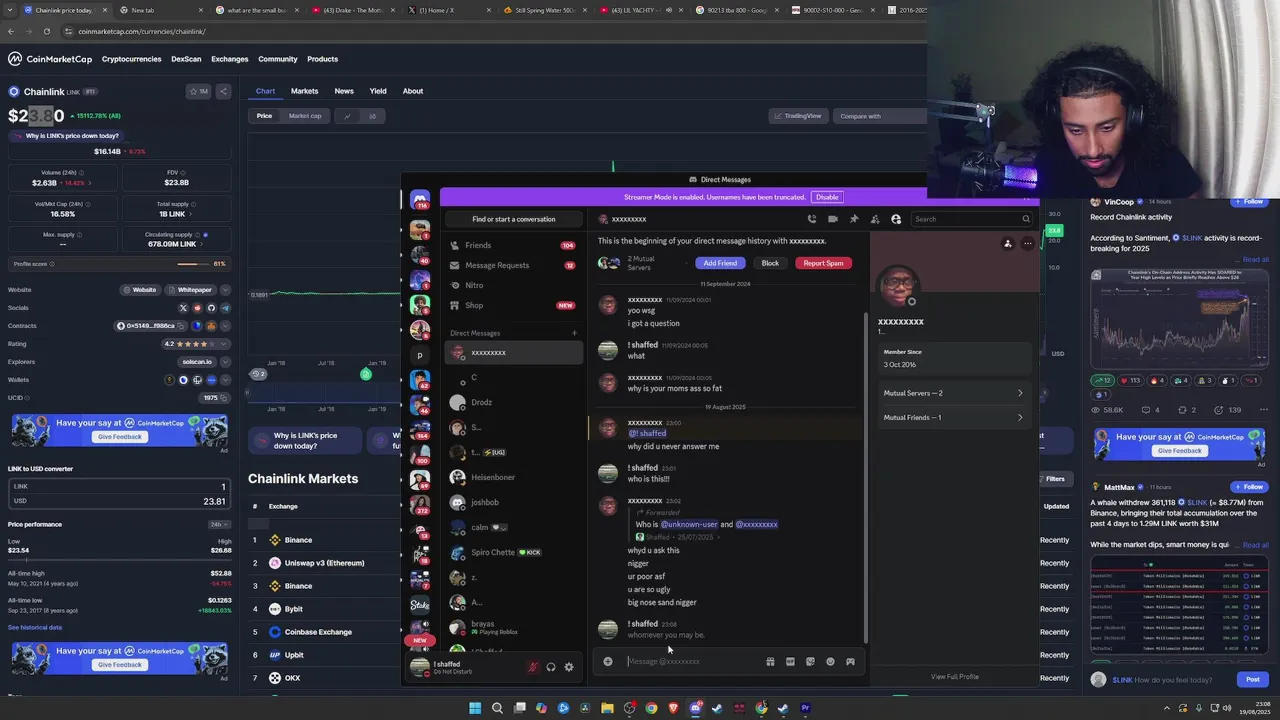1280x720 pixels.
Task: Open Windows Start menu on taskbar
Action: (475, 708)
